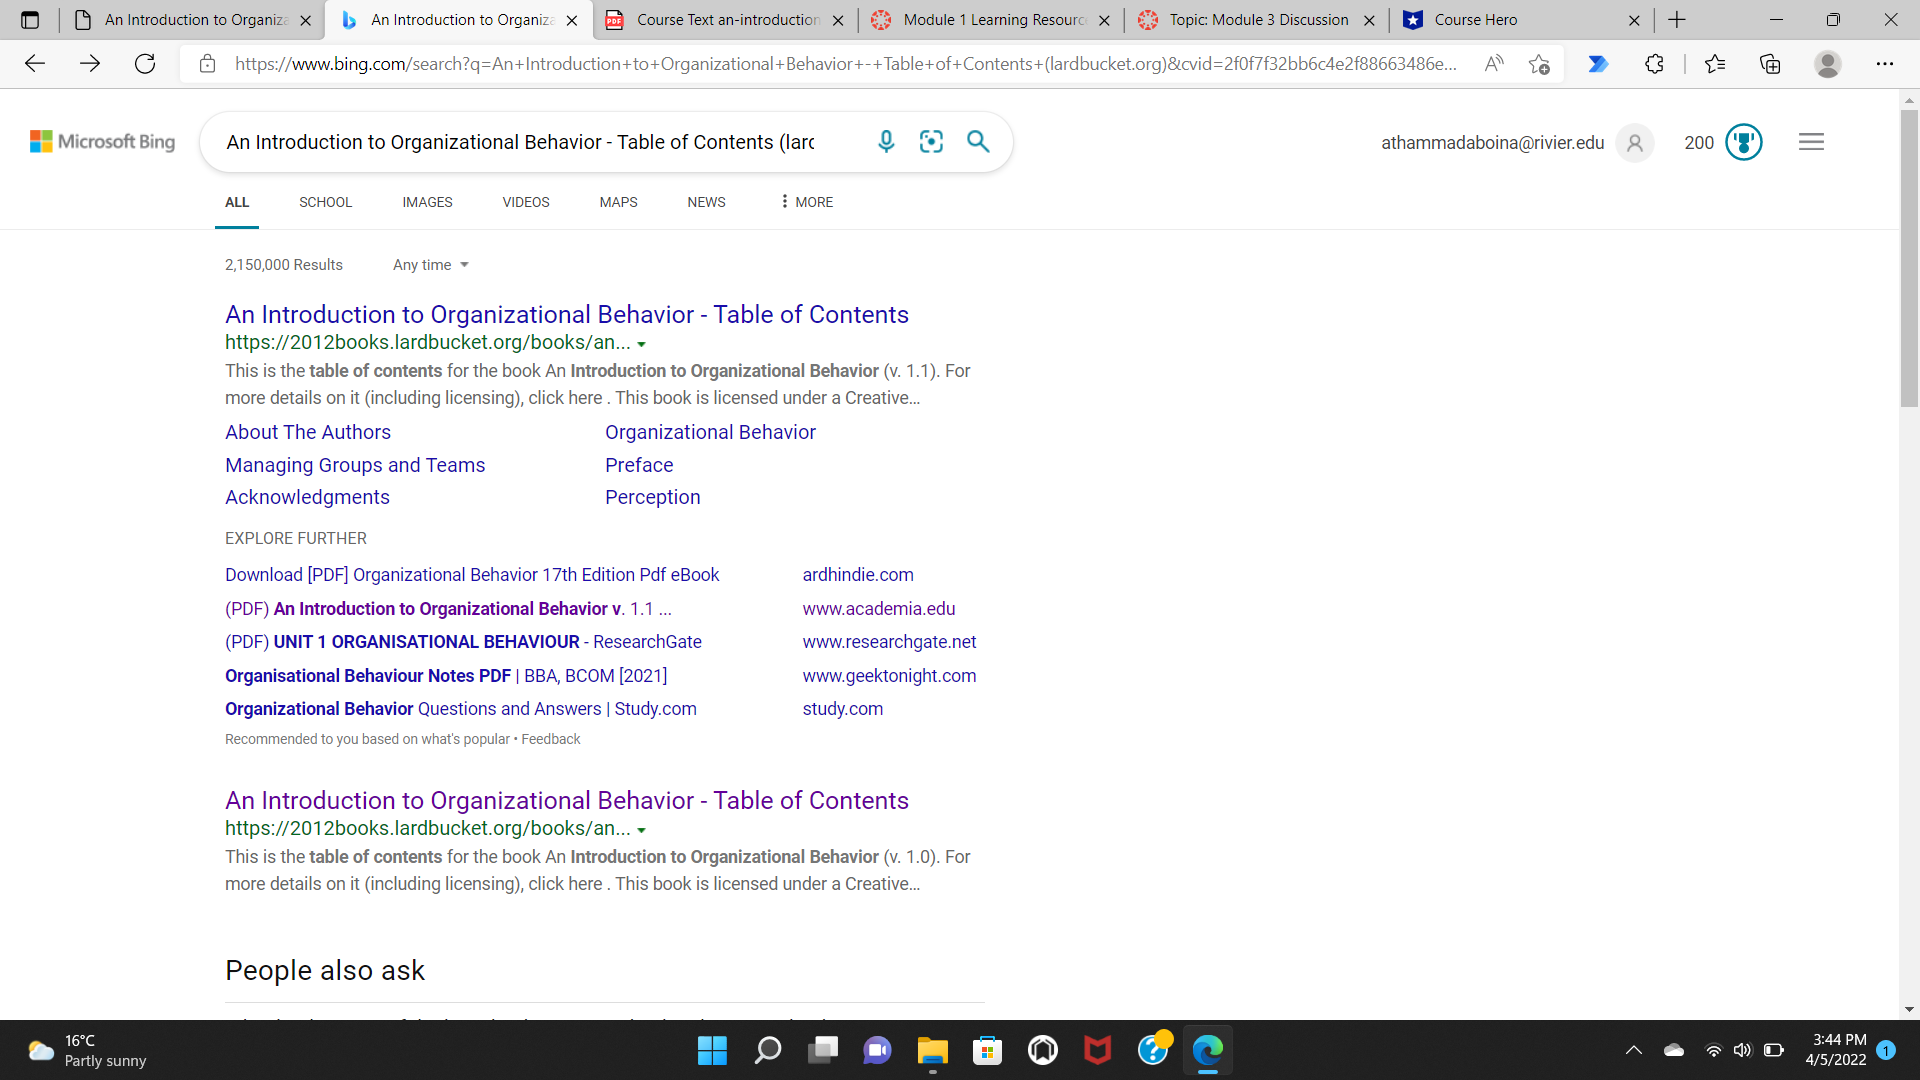Select the ALL search tab
The width and height of the screenshot is (1920, 1080).
click(x=237, y=202)
